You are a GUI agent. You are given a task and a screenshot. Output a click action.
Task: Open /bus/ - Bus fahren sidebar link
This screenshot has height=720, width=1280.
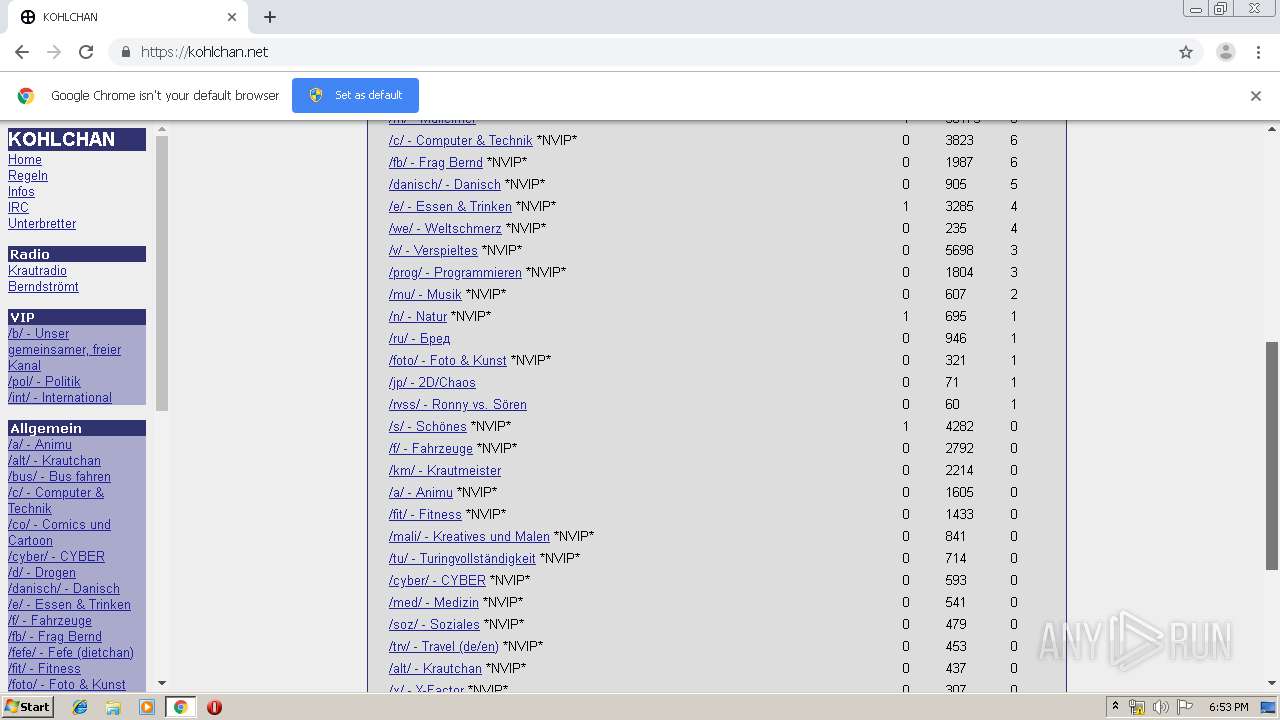pyautogui.click(x=59, y=477)
